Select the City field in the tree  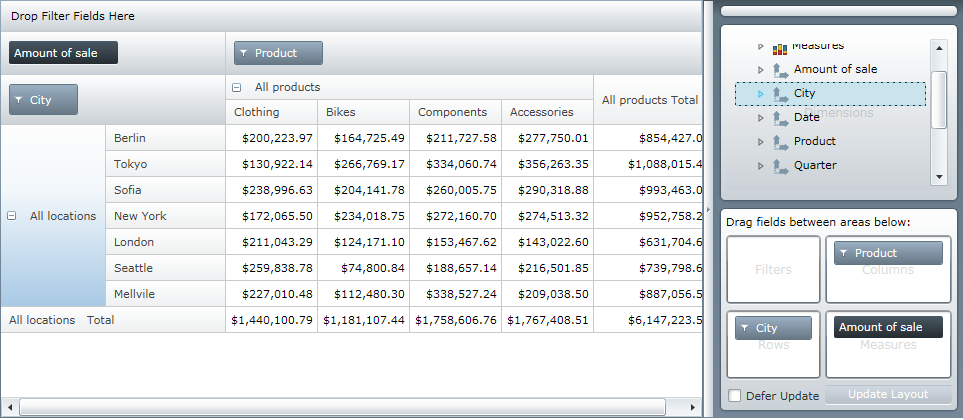[804, 94]
